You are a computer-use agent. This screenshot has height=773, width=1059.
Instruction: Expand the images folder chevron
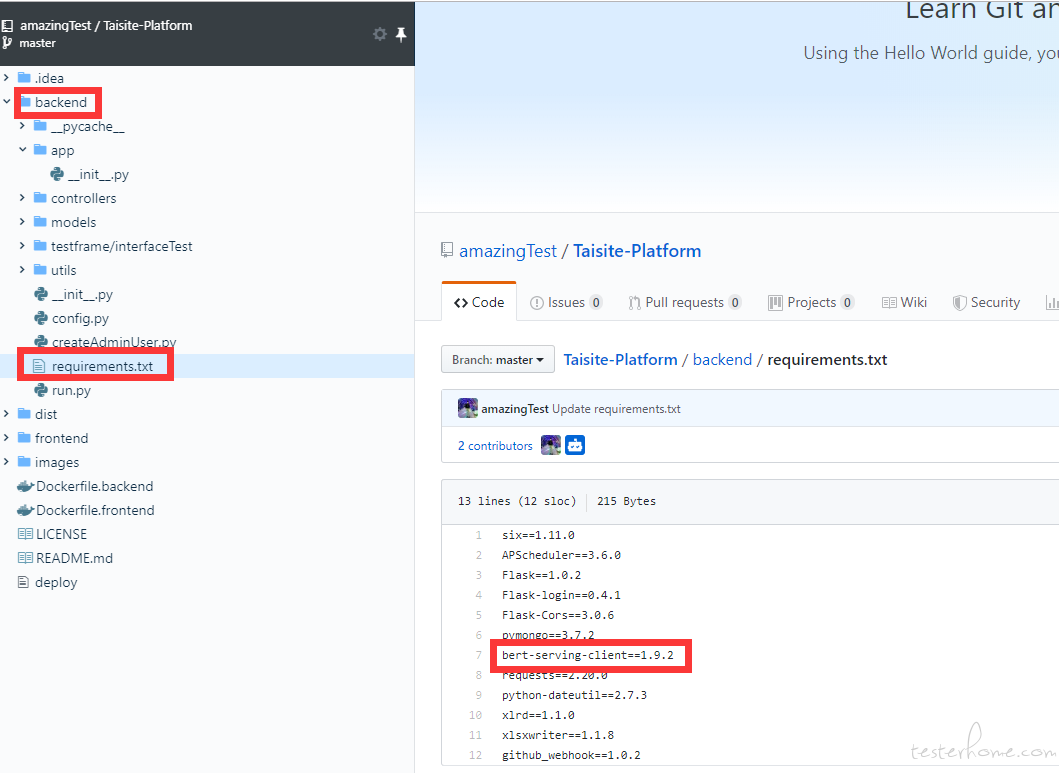coord(7,462)
